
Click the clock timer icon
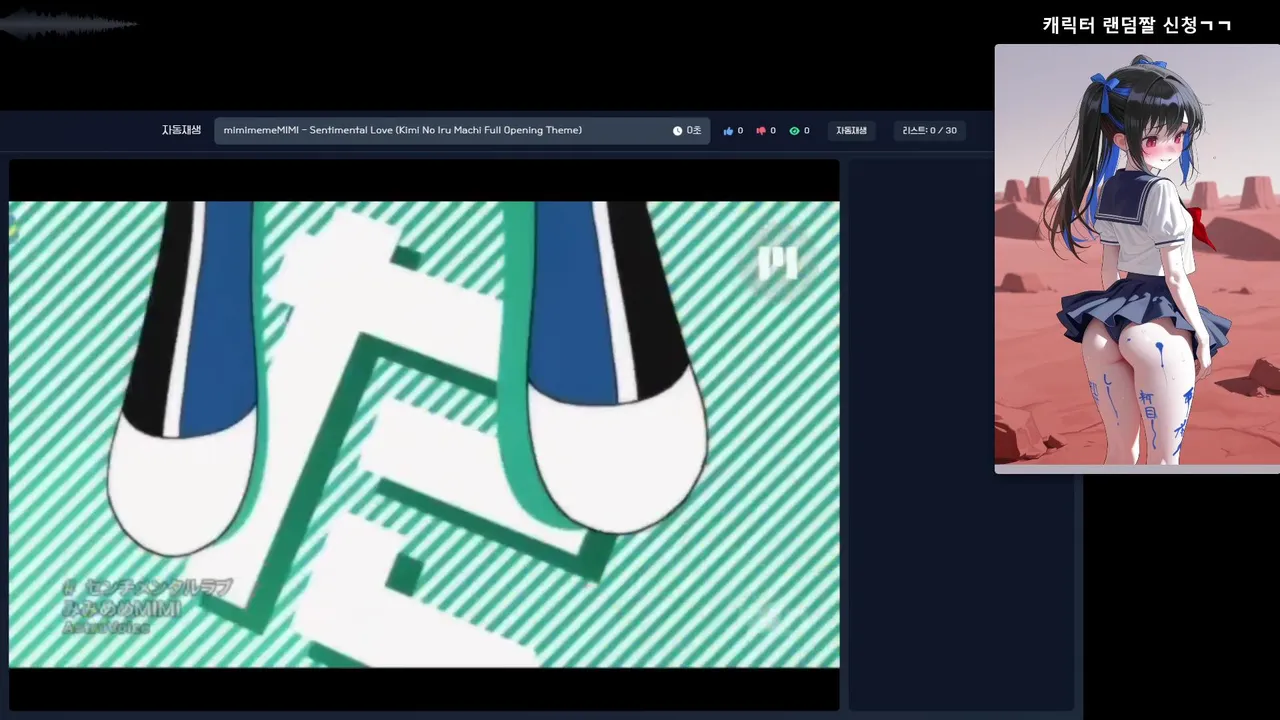point(677,131)
